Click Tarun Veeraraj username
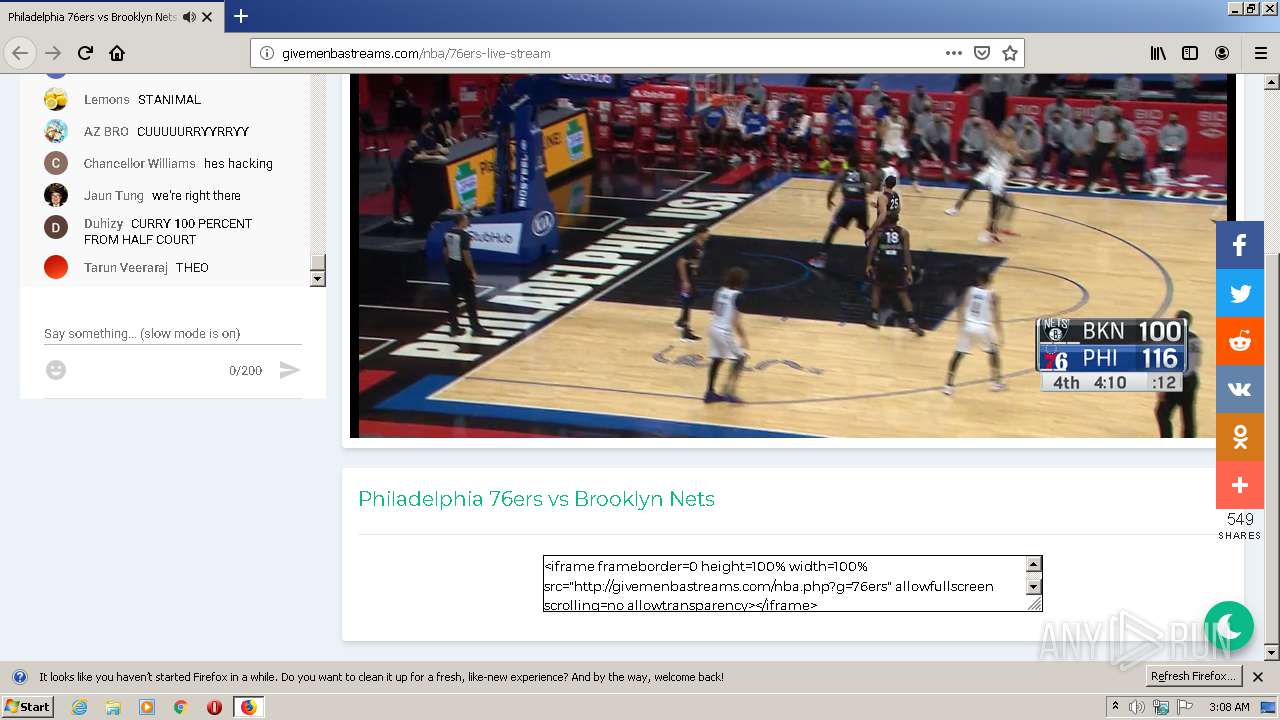The width and height of the screenshot is (1280, 720). (126, 267)
